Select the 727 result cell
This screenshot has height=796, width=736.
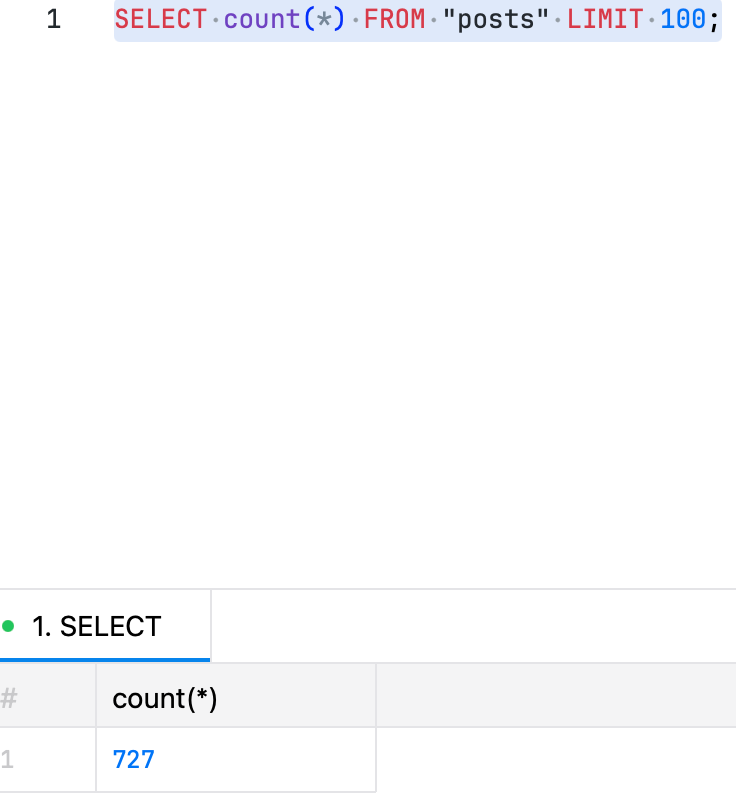click(x=134, y=760)
